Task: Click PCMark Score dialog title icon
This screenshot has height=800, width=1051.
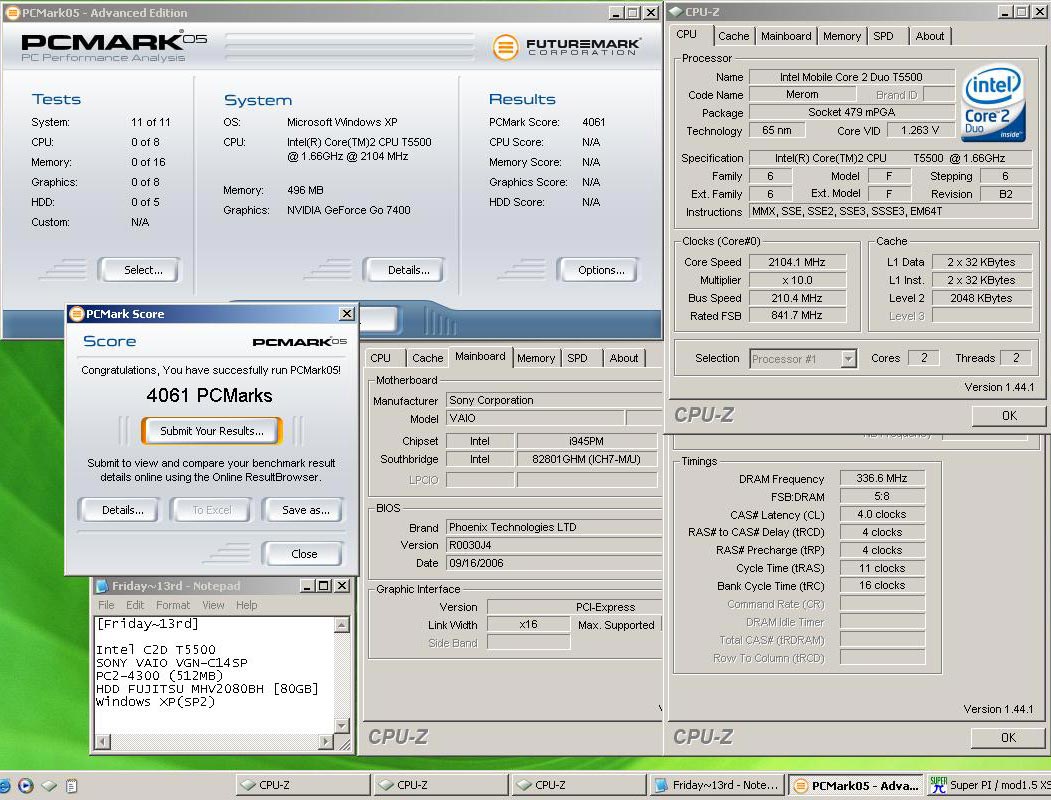Action: click(76, 314)
